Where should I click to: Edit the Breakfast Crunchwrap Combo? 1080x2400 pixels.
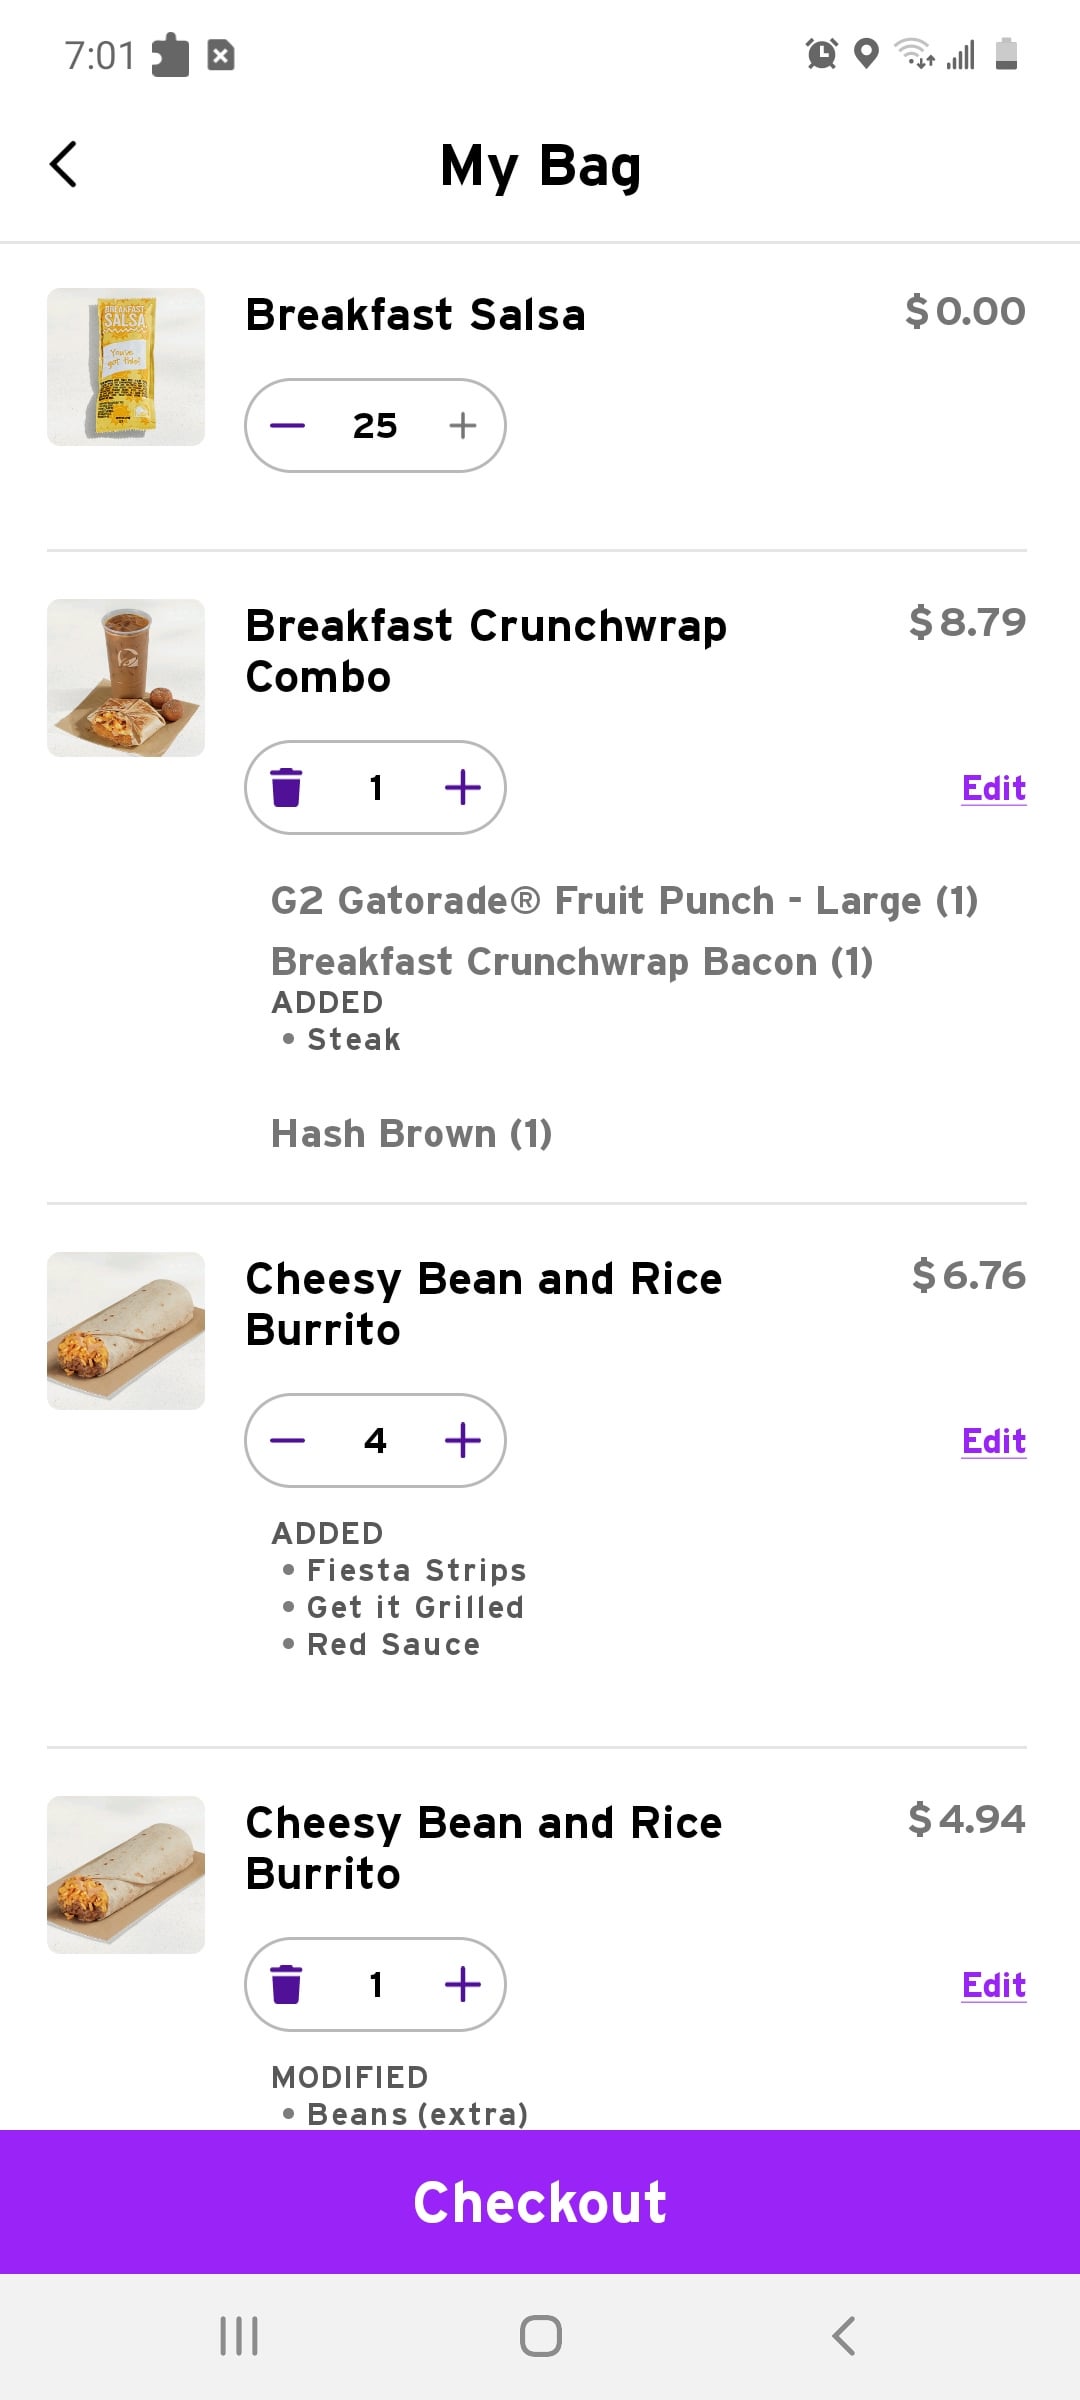tap(993, 788)
